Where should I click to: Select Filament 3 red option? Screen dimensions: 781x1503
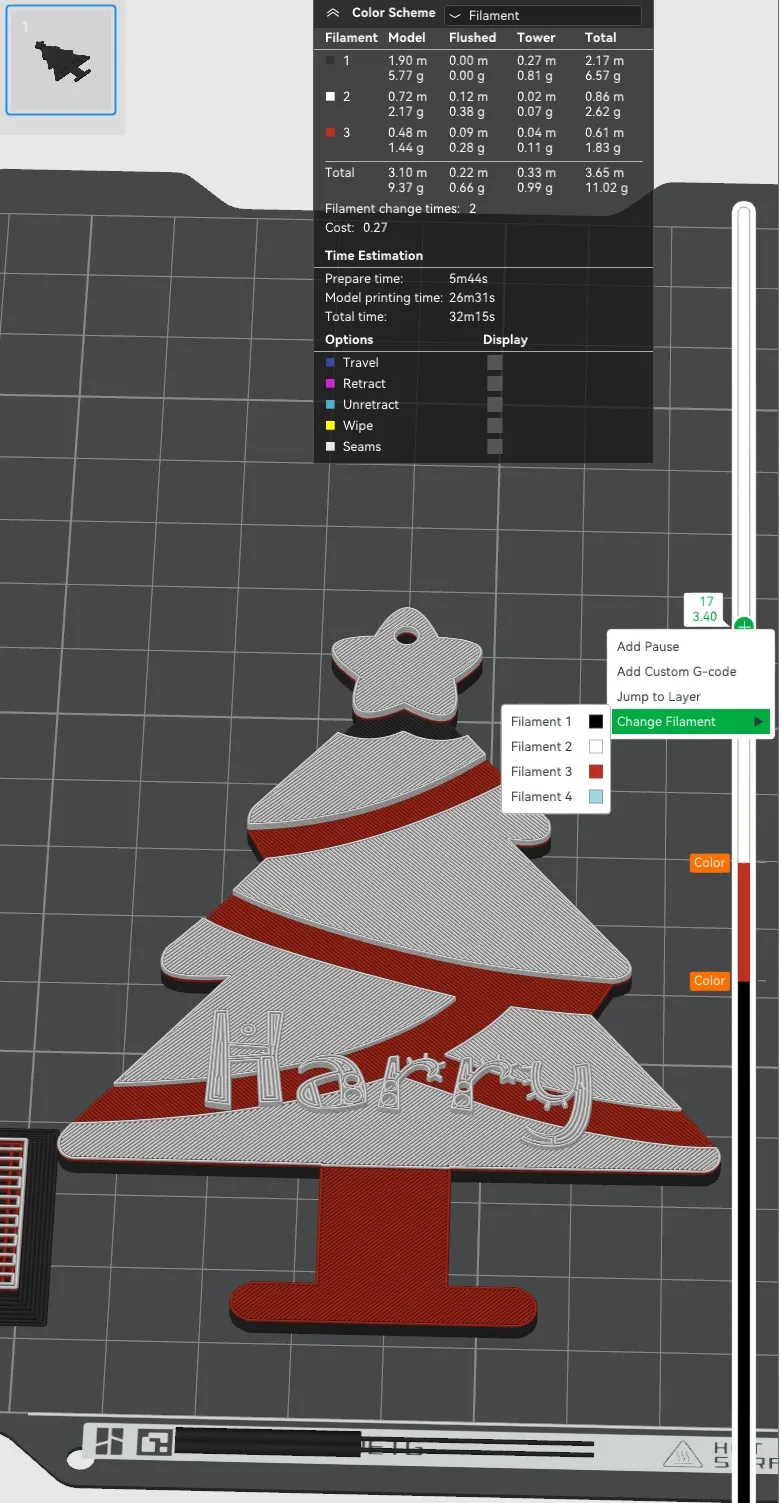(x=555, y=772)
